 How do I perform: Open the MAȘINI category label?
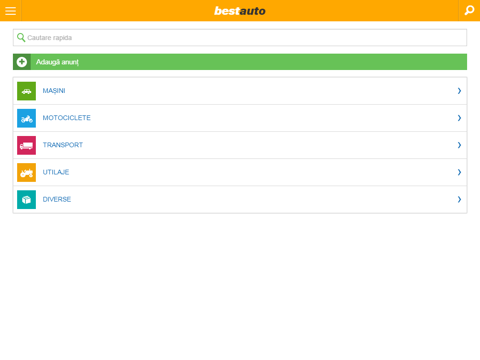[x=54, y=91]
